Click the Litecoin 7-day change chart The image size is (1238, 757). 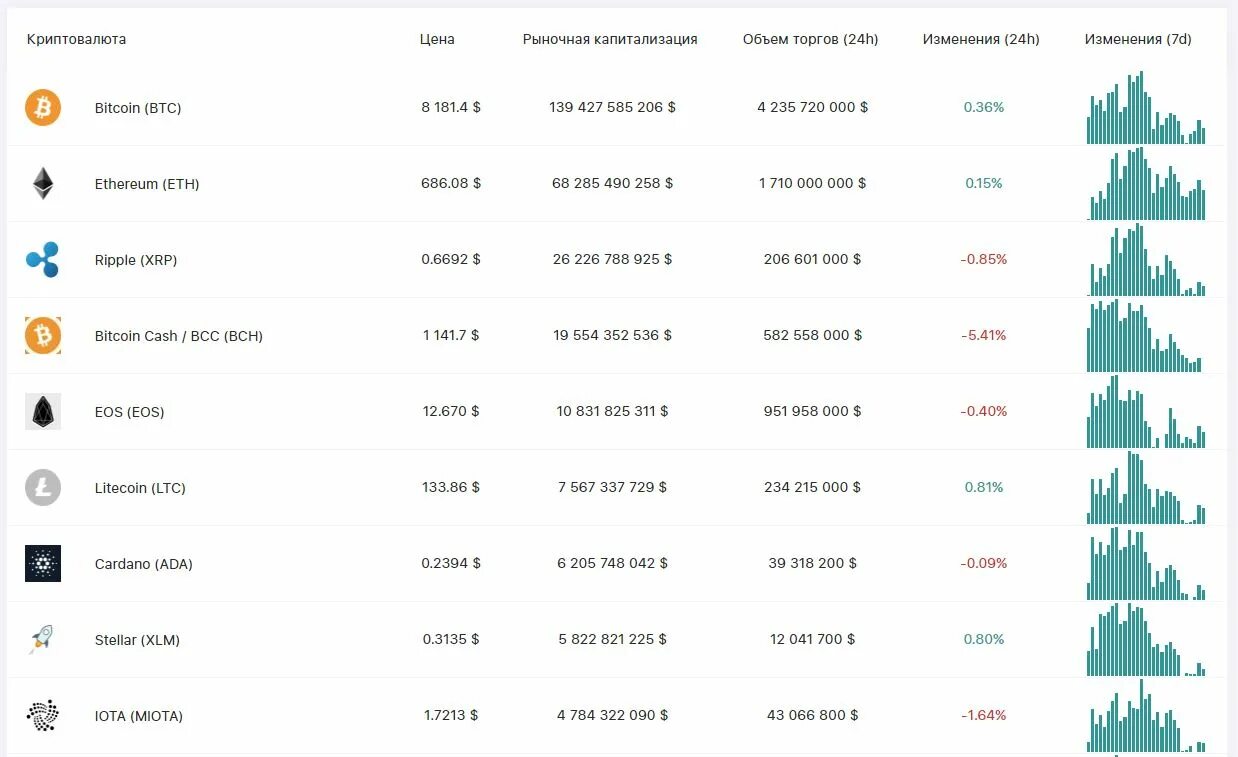click(1146, 489)
